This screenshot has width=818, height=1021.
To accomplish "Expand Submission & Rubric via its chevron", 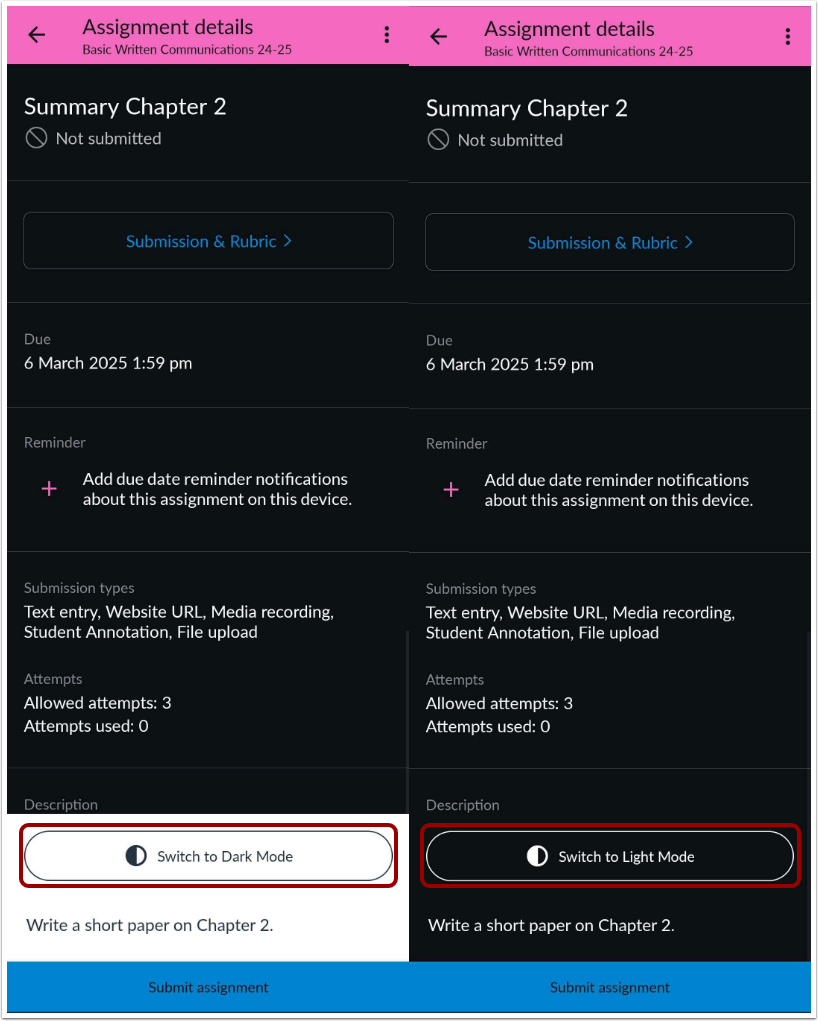I will (x=287, y=241).
